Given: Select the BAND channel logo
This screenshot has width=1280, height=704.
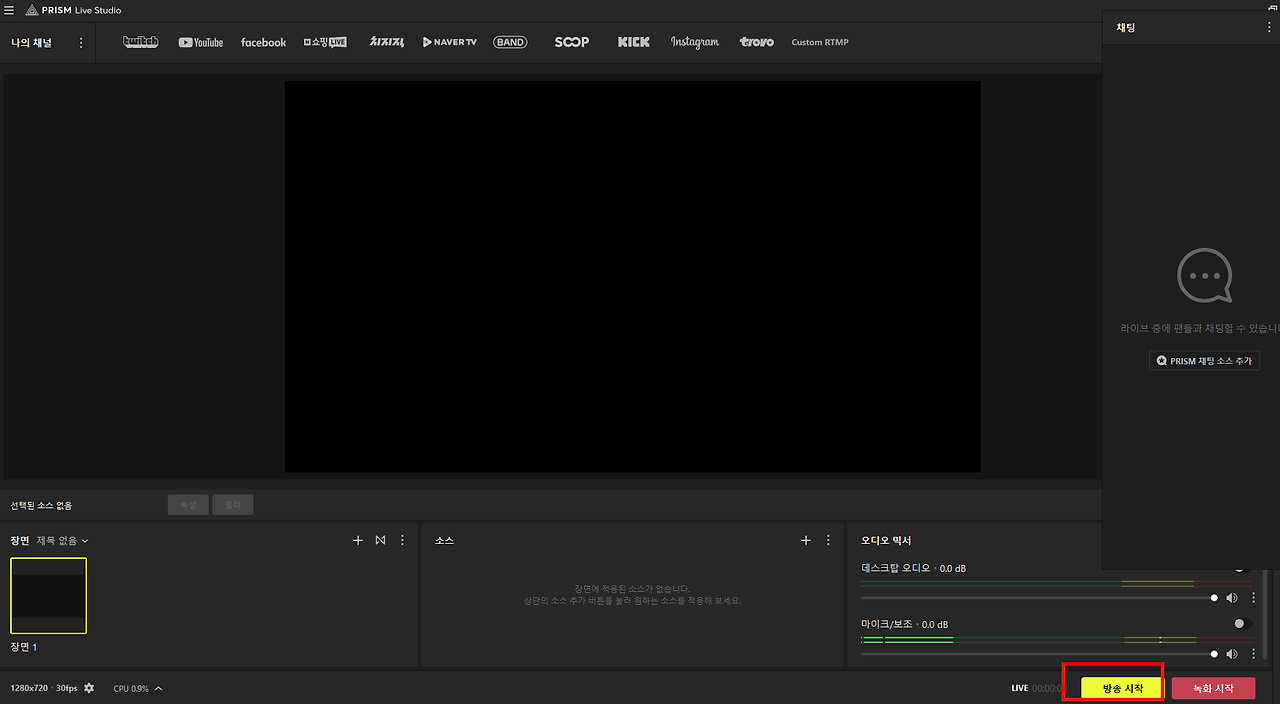Looking at the screenshot, I should (510, 42).
